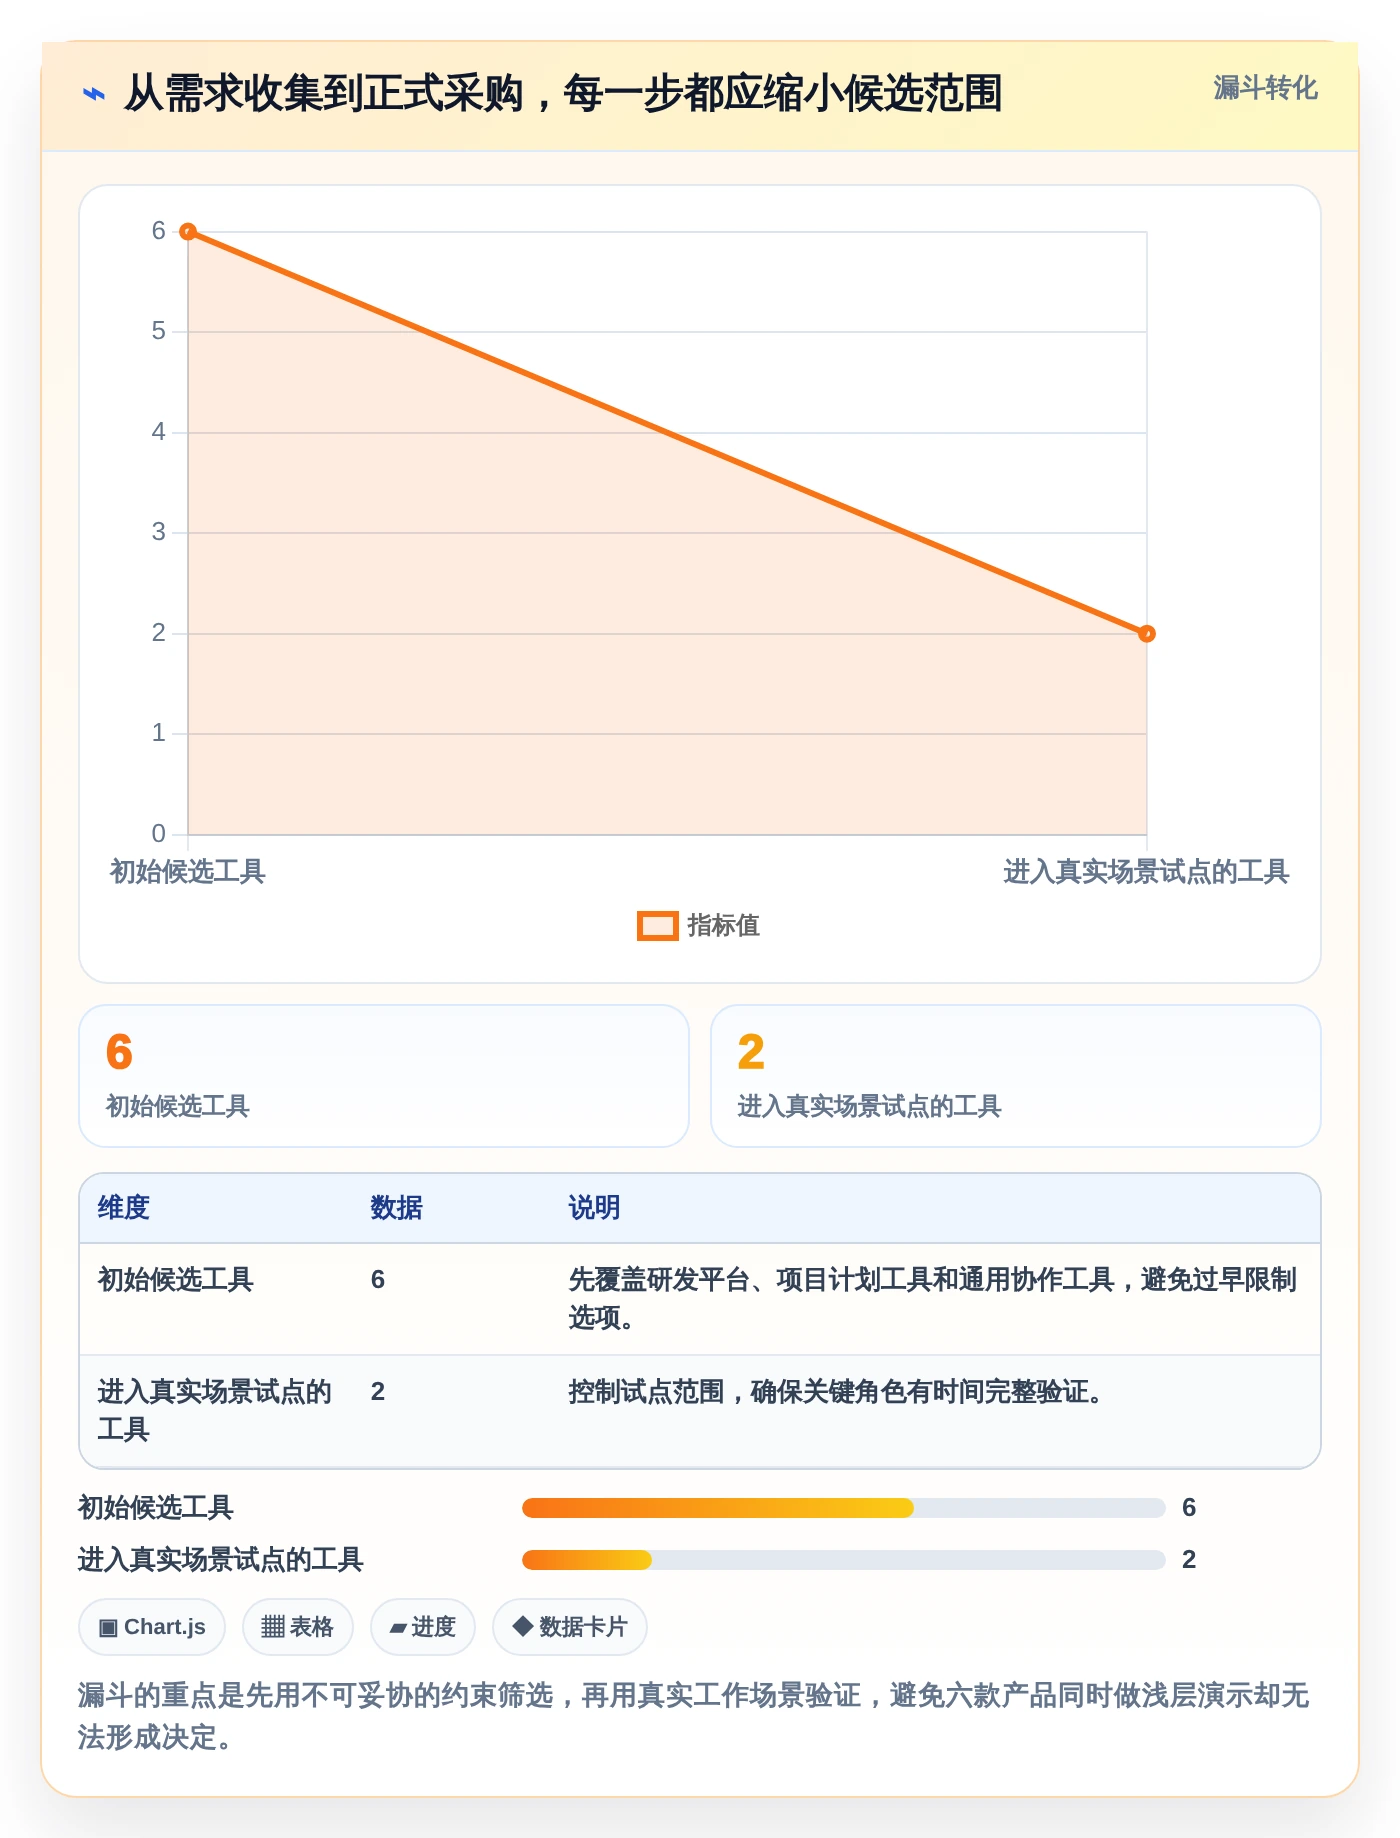Click the 说明 column header
This screenshot has height=1838, width=1400.
[x=594, y=1208]
